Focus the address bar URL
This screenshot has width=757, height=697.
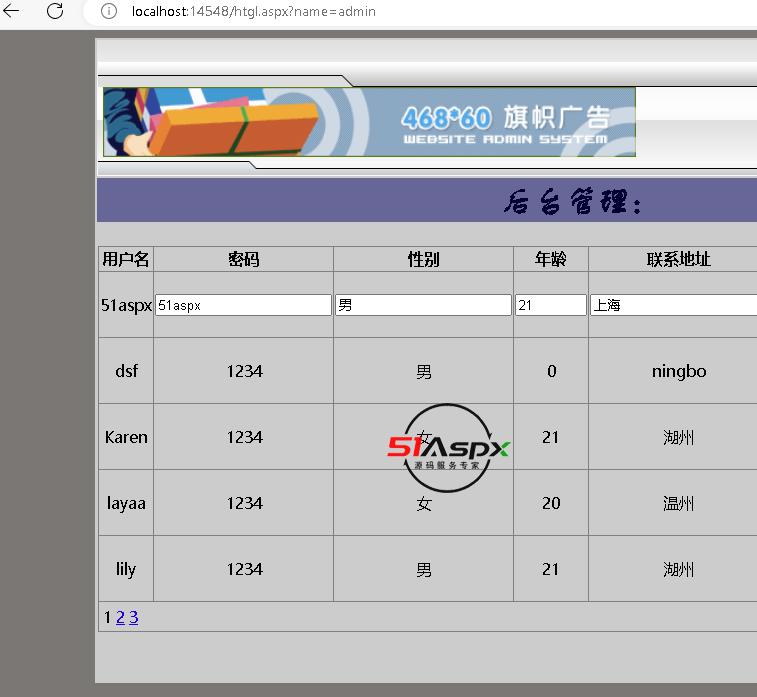coord(253,11)
